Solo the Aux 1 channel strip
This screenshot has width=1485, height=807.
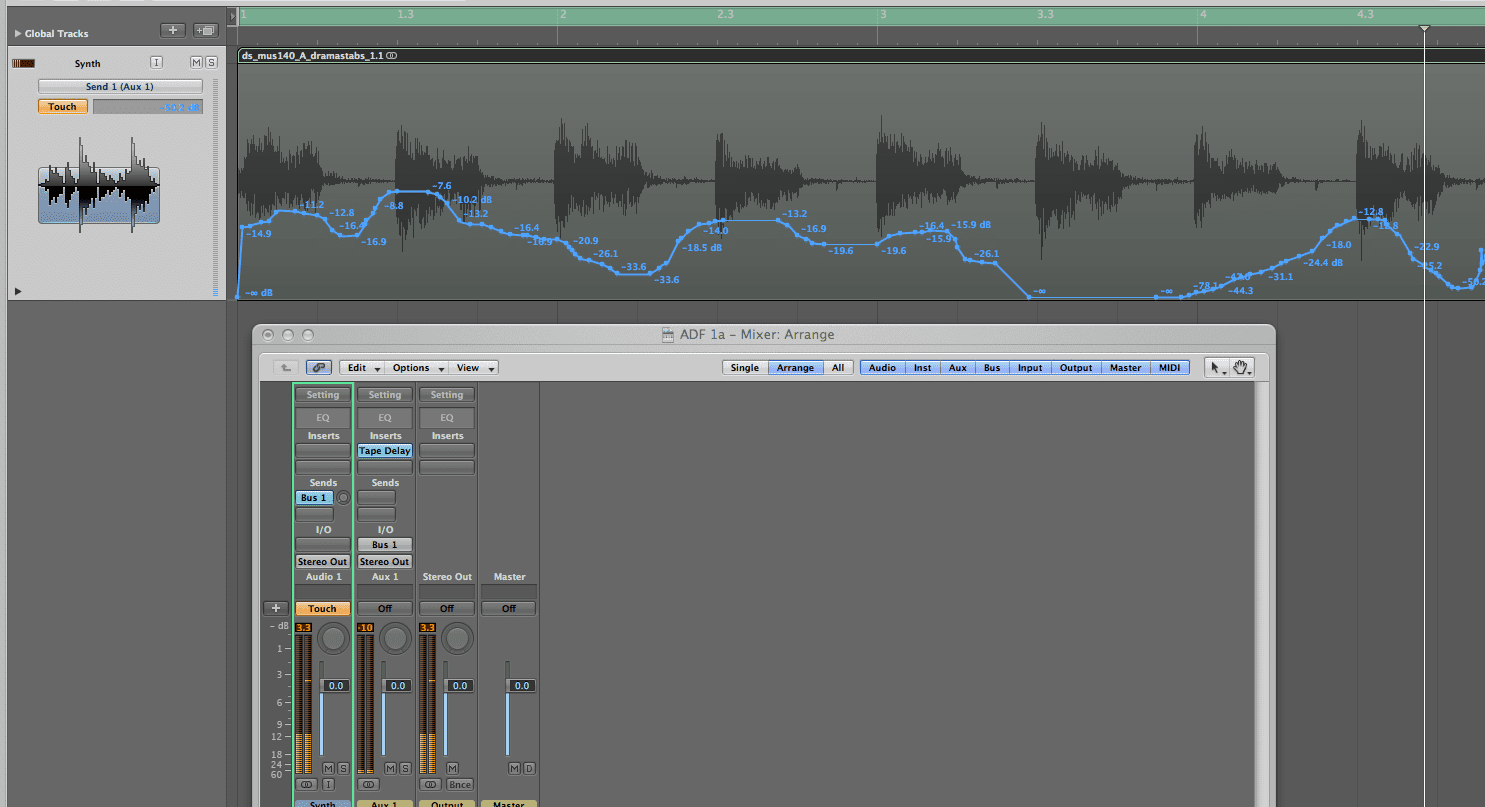[x=405, y=768]
